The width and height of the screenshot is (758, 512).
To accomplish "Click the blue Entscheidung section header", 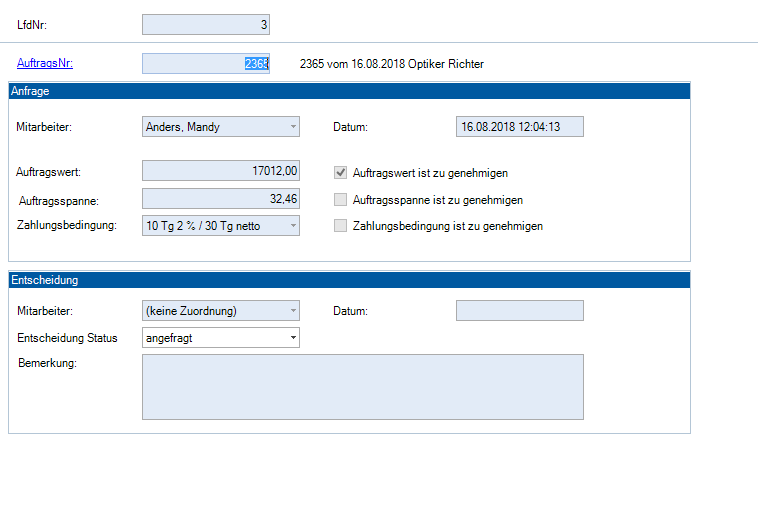I will (x=349, y=280).
